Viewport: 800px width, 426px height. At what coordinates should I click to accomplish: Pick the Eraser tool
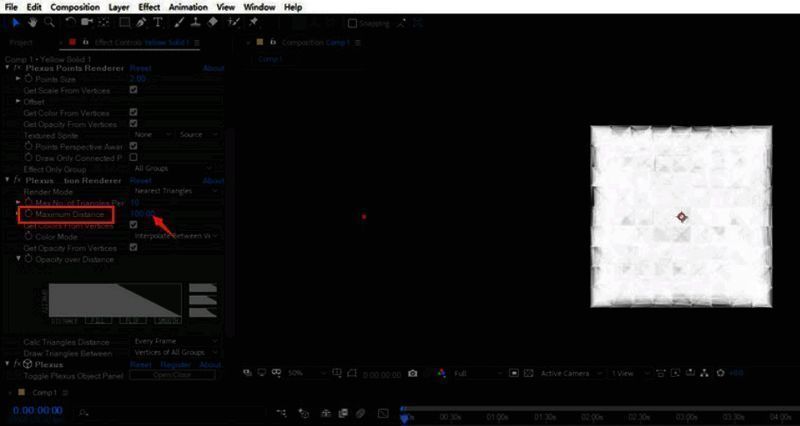click(213, 23)
